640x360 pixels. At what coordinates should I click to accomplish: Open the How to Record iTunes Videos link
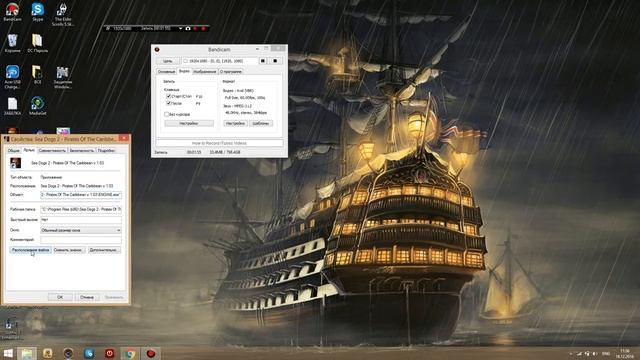click(219, 143)
